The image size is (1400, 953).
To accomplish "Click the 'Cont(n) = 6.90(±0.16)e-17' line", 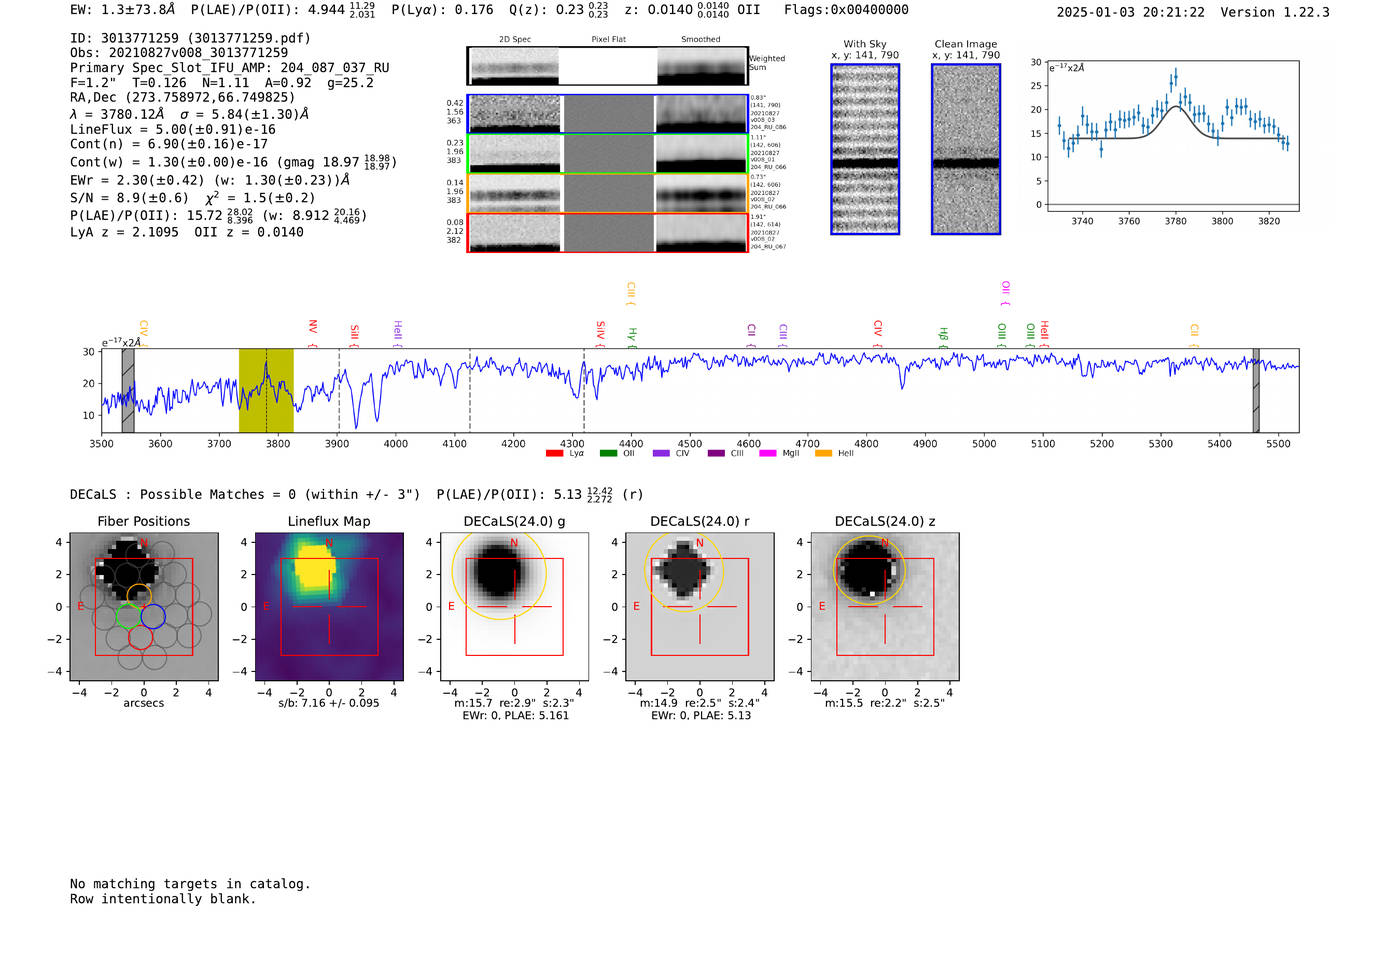I will [x=169, y=144].
